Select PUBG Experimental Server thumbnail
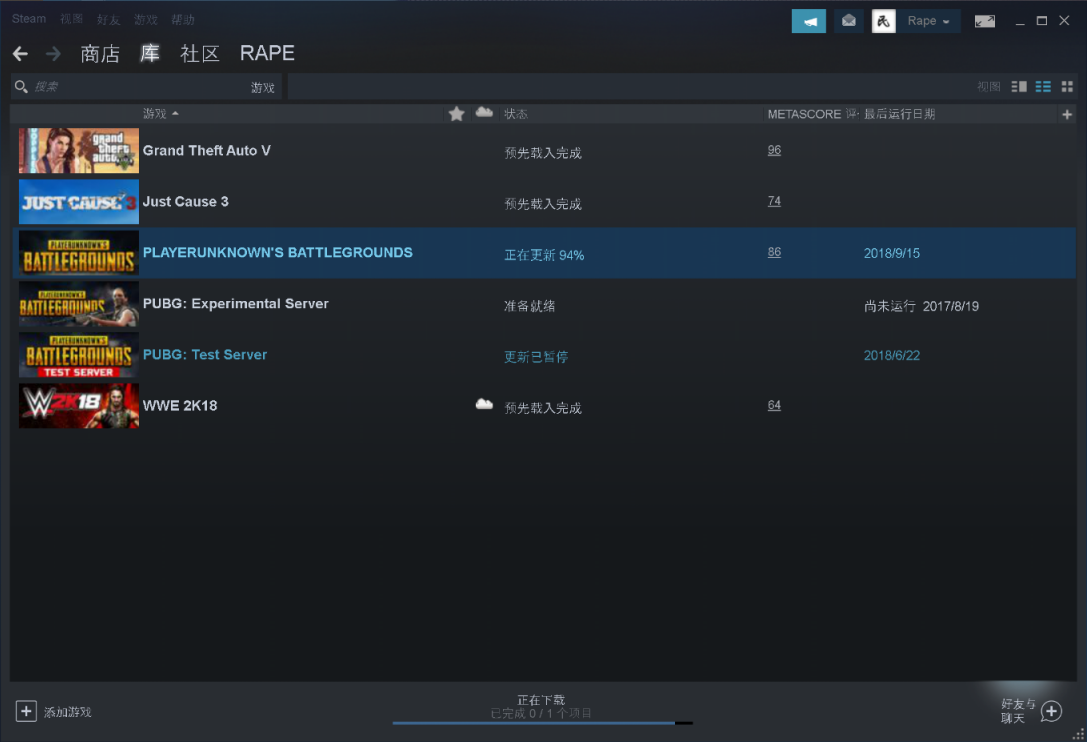The height and width of the screenshot is (742, 1087). pyautogui.click(x=78, y=304)
